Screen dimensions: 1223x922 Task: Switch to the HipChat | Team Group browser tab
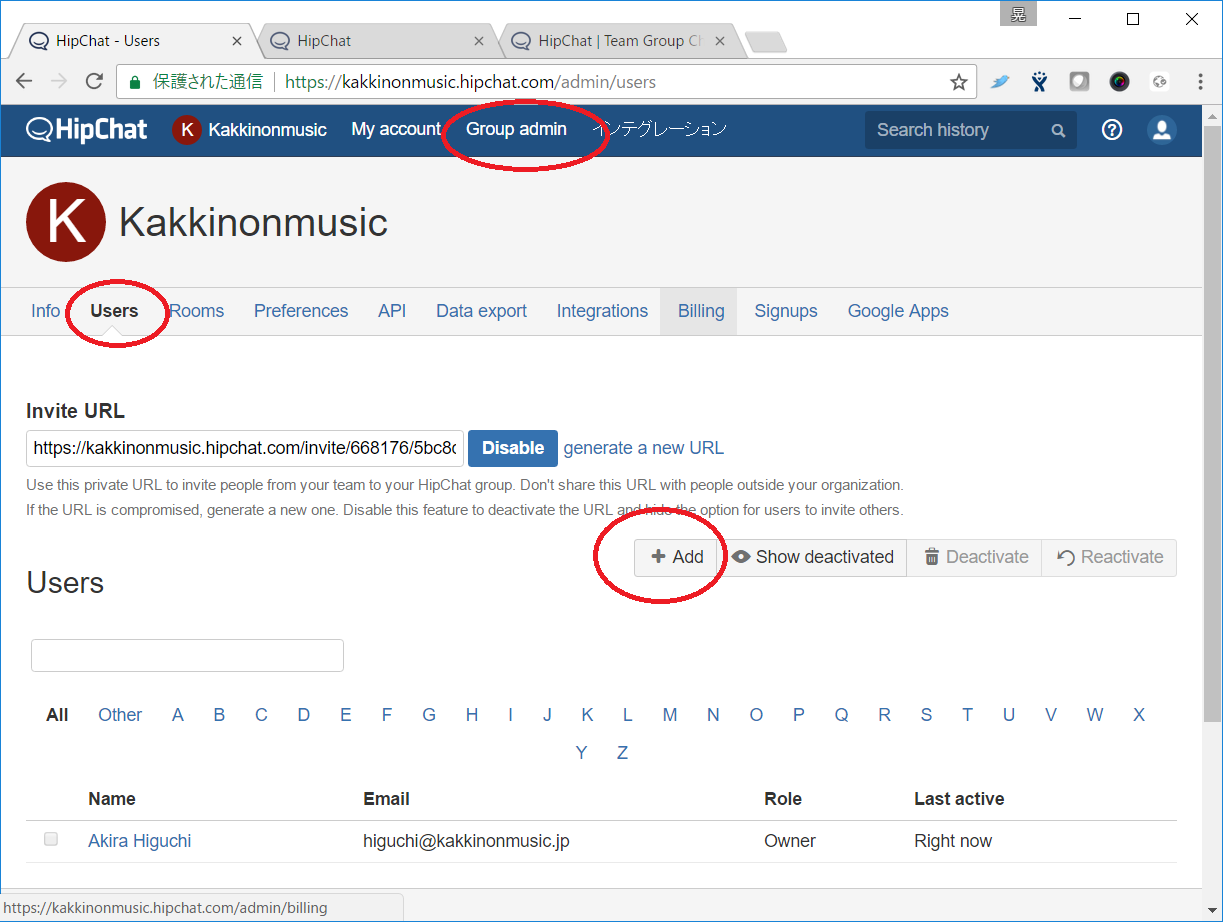point(618,41)
